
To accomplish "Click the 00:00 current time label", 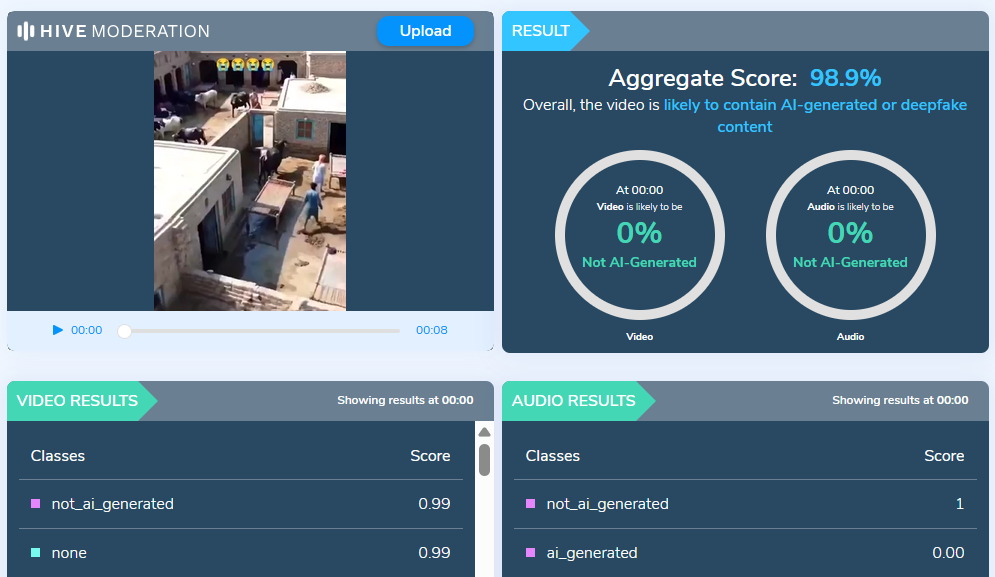I will coord(86,331).
